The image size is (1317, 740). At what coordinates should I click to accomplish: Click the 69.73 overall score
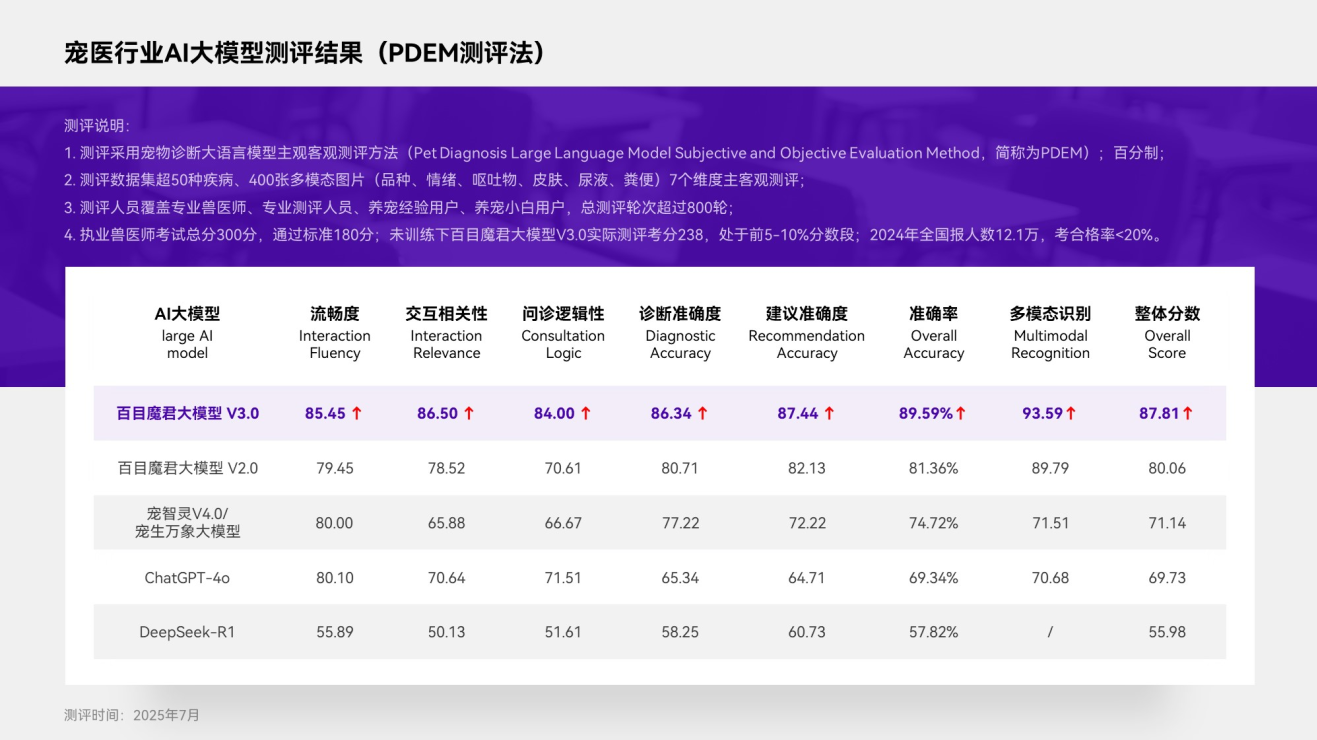1167,578
